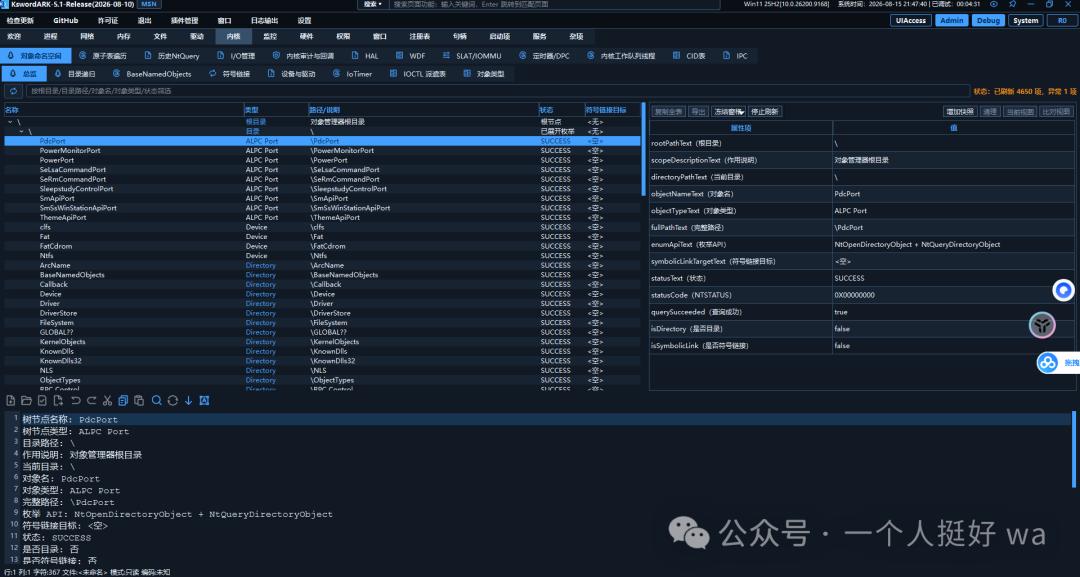This screenshot has height=577, width=1080.
Task: Collapse the root '\' 根目录 tree node
Action: pyautogui.click(x=10, y=122)
